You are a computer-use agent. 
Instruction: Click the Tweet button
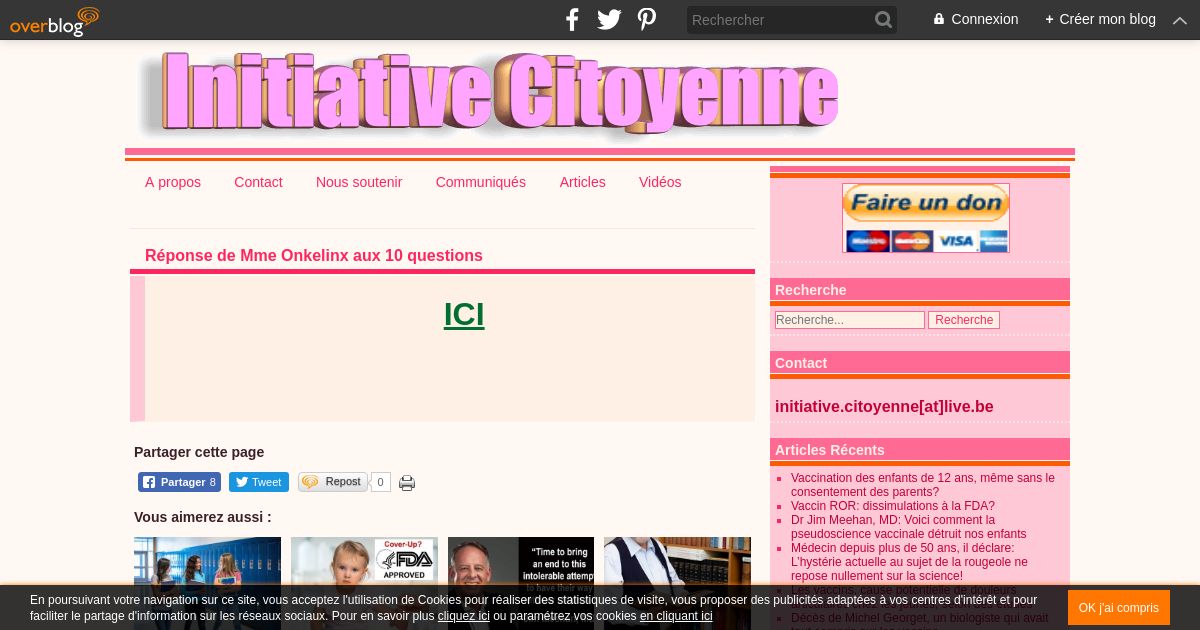coord(259,482)
